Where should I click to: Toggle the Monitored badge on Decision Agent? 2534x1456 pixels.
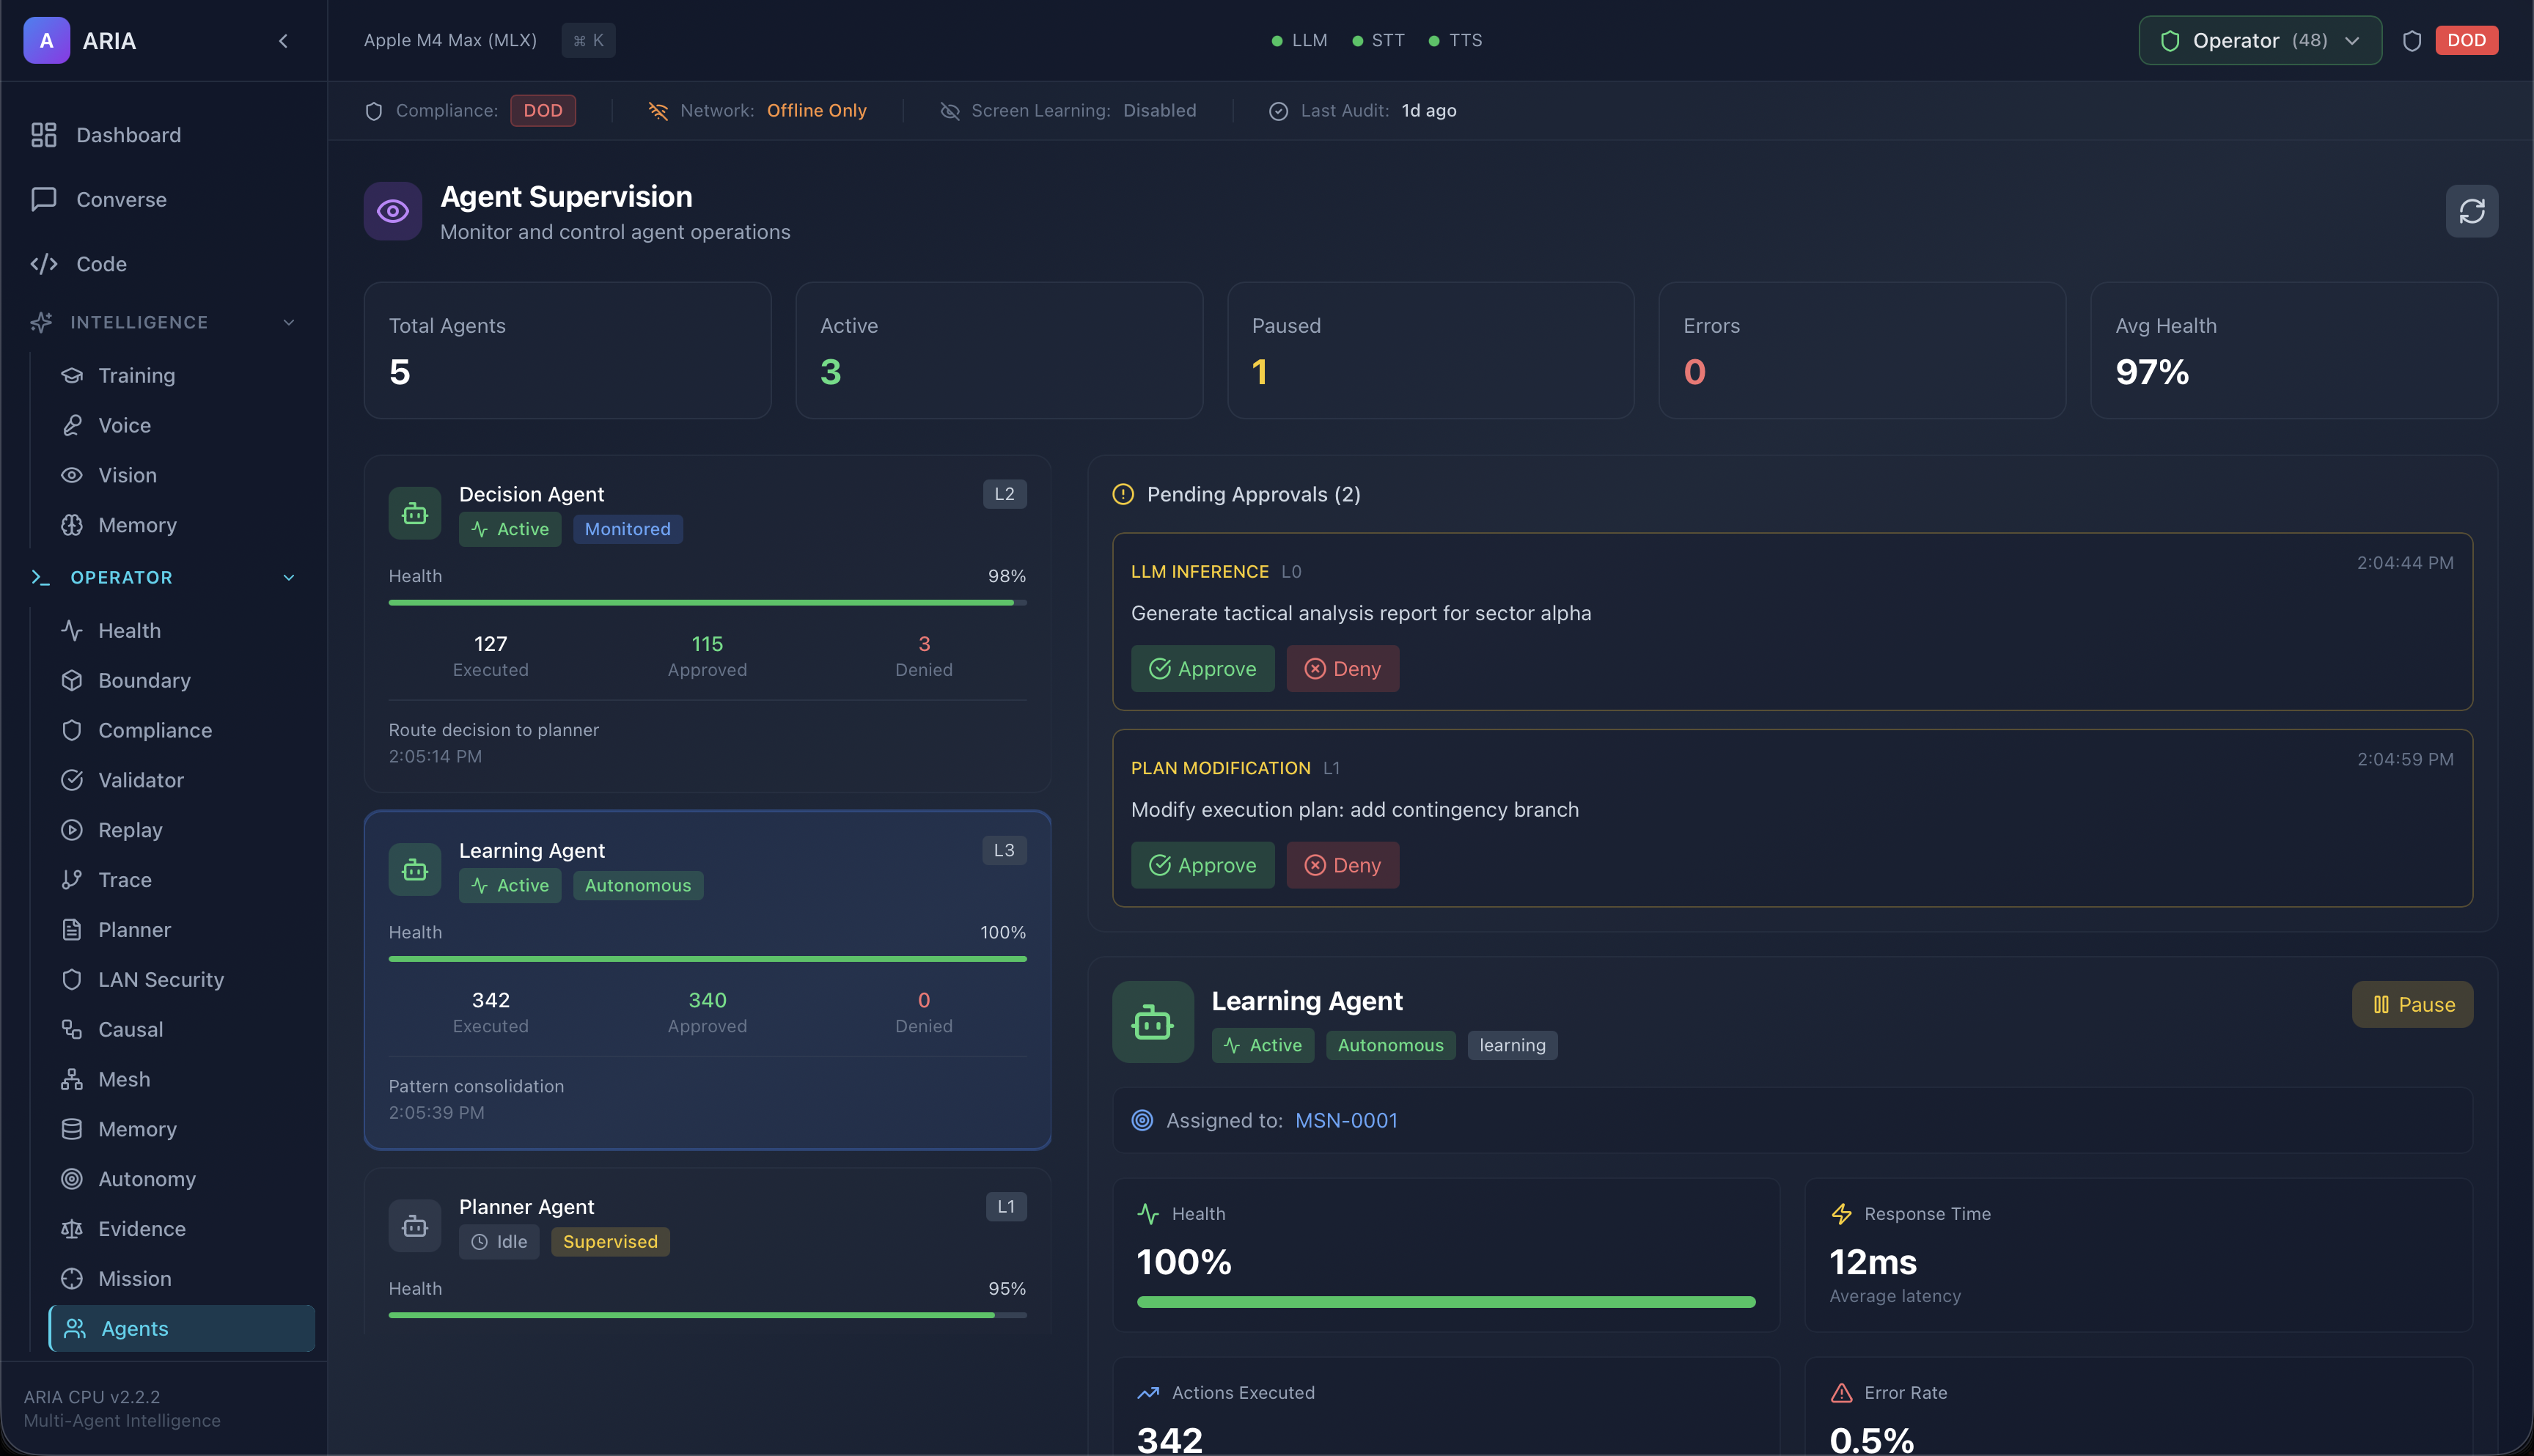[x=627, y=529]
